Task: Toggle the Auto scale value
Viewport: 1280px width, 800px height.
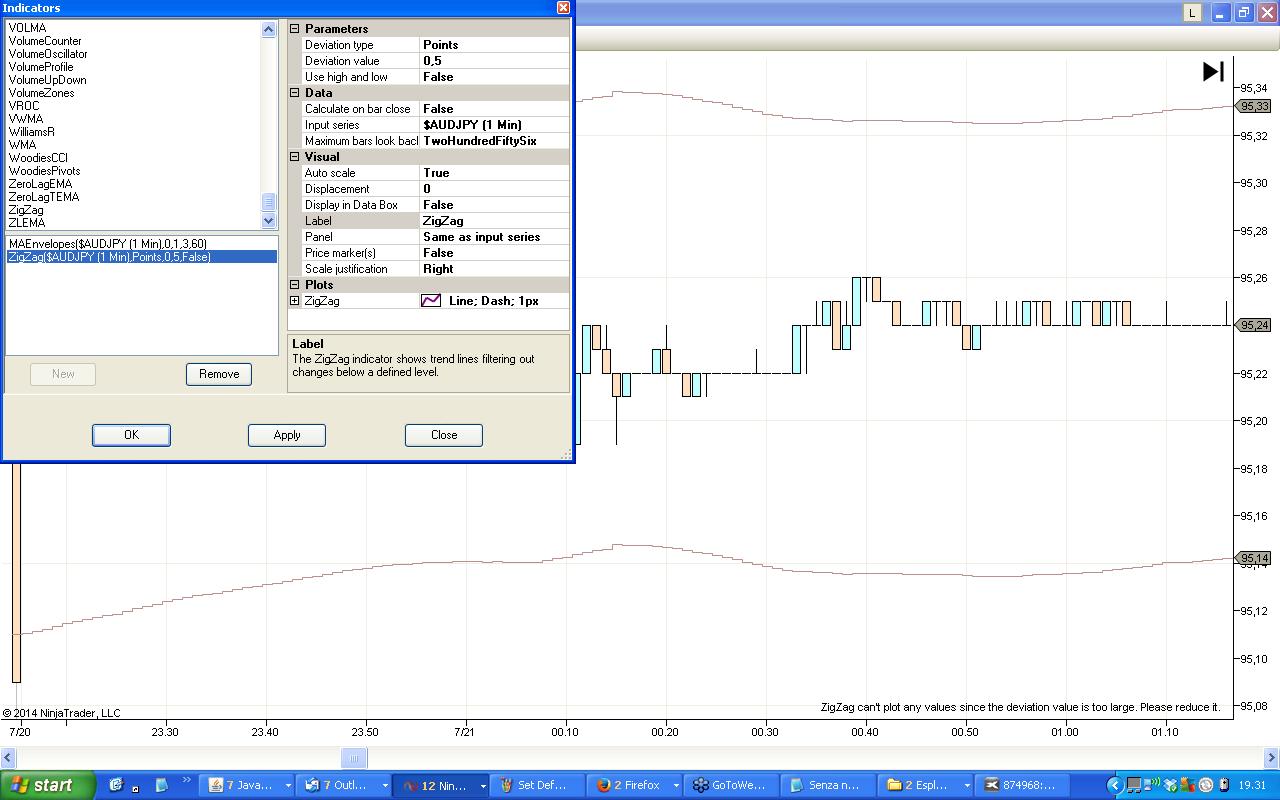Action: point(494,173)
